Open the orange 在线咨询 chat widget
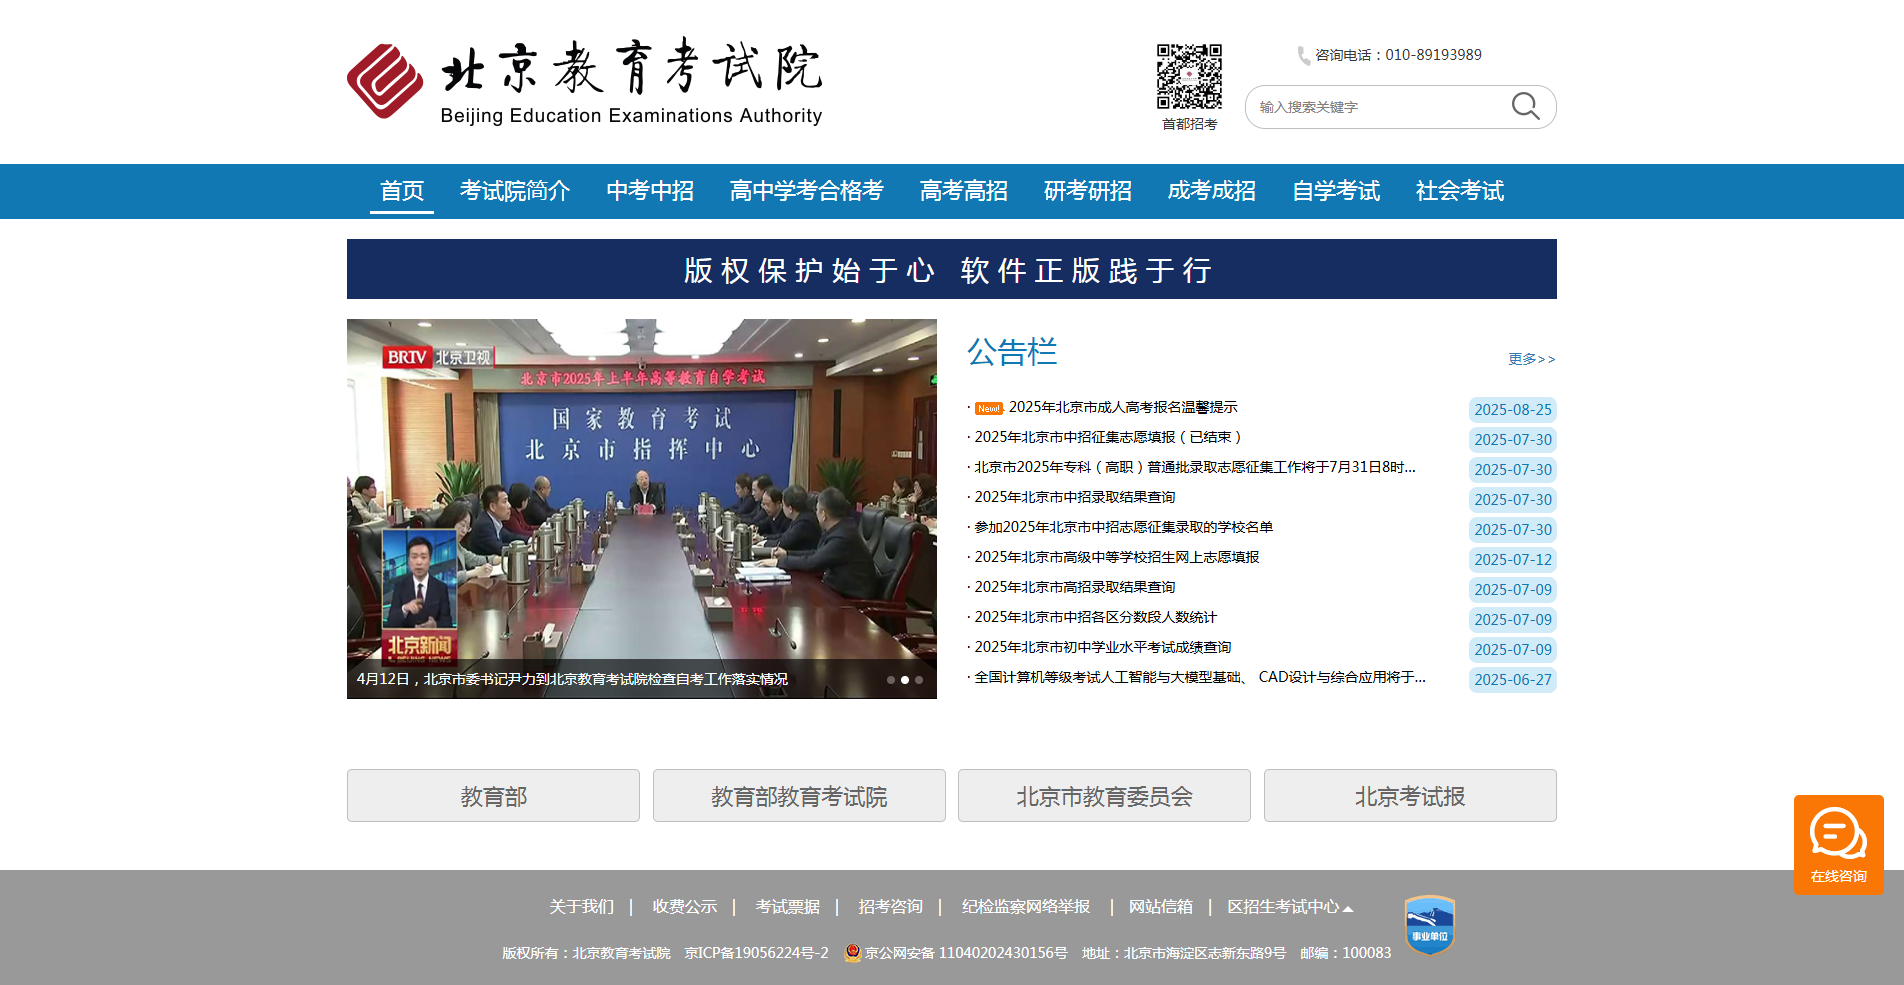The image size is (1904, 985). [1838, 843]
